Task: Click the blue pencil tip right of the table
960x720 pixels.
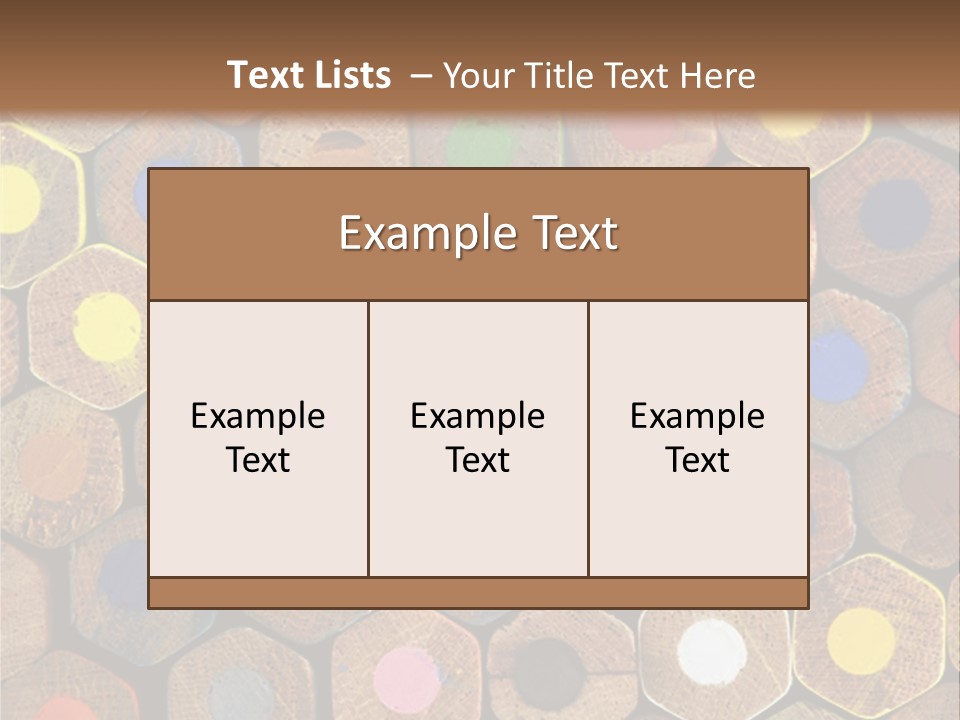Action: (x=838, y=366)
